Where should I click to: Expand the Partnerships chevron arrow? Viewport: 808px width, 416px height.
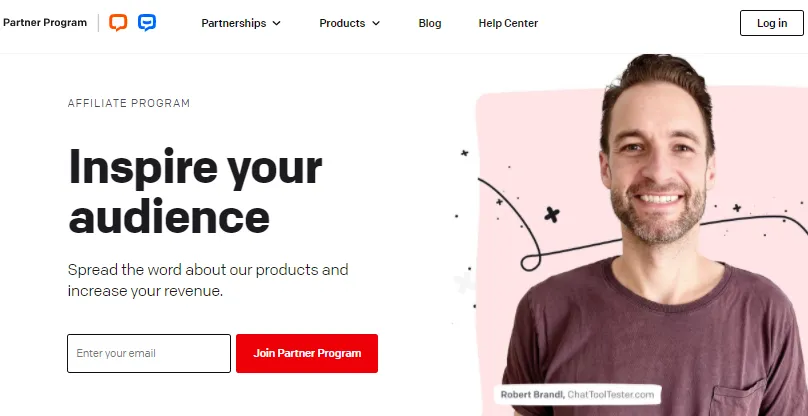[x=277, y=23]
